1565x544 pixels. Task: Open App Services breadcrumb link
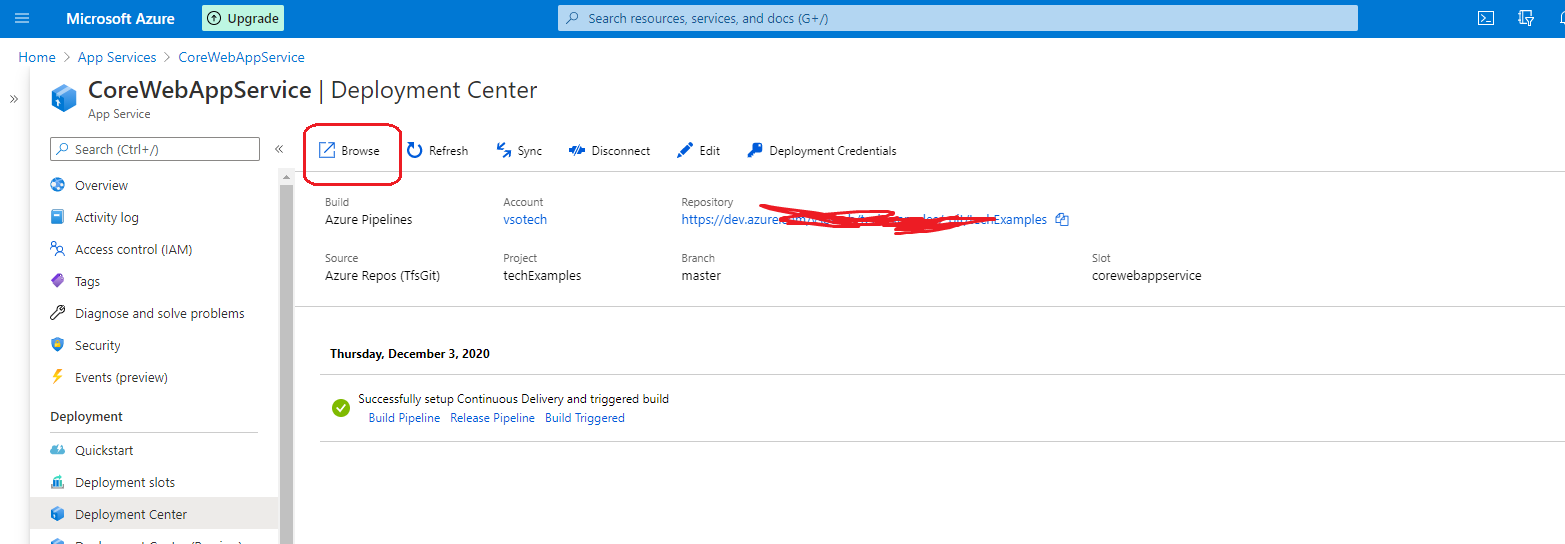(117, 57)
